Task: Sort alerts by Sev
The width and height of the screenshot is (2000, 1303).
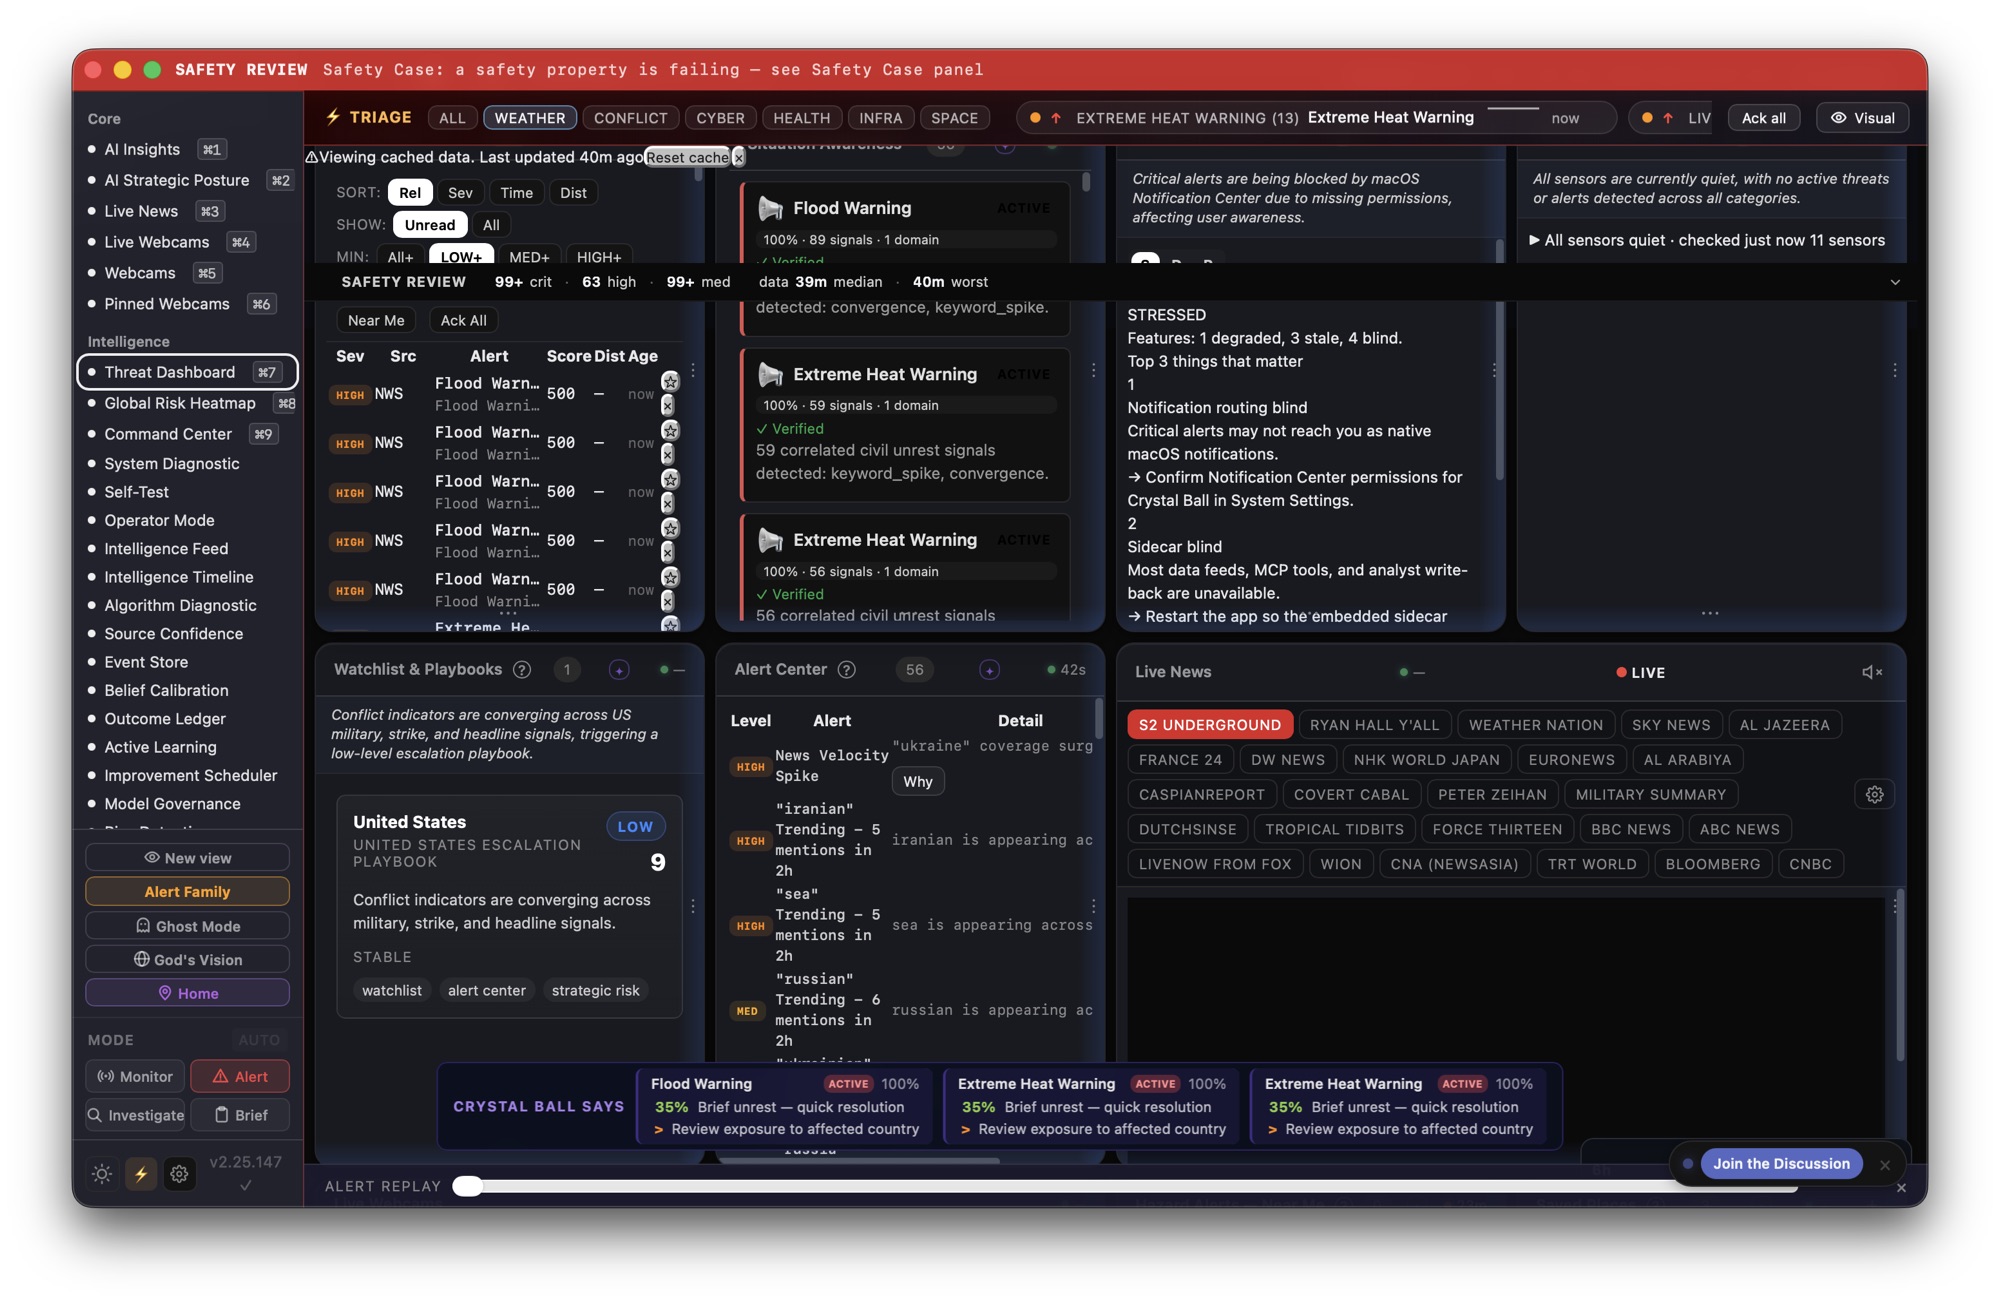Action: (x=460, y=192)
